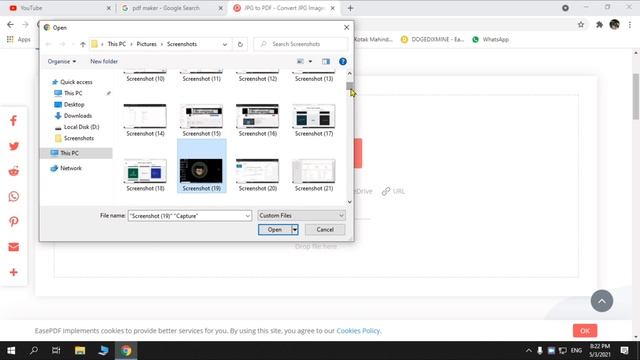Open the taskbar clock and date
The image size is (640, 360).
(600, 350)
